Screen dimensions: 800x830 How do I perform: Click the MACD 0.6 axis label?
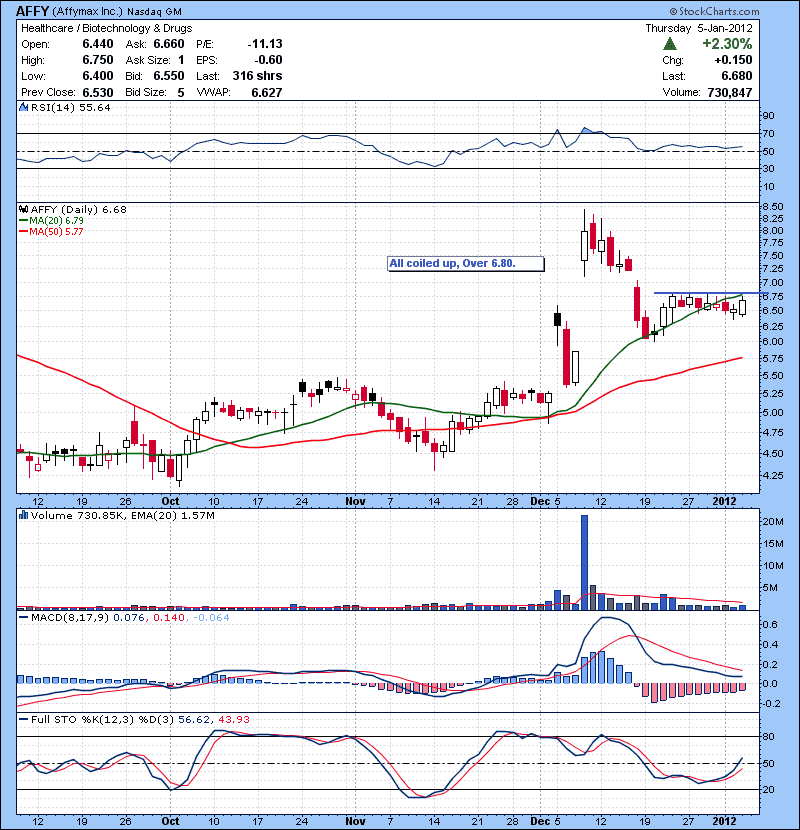tap(771, 625)
